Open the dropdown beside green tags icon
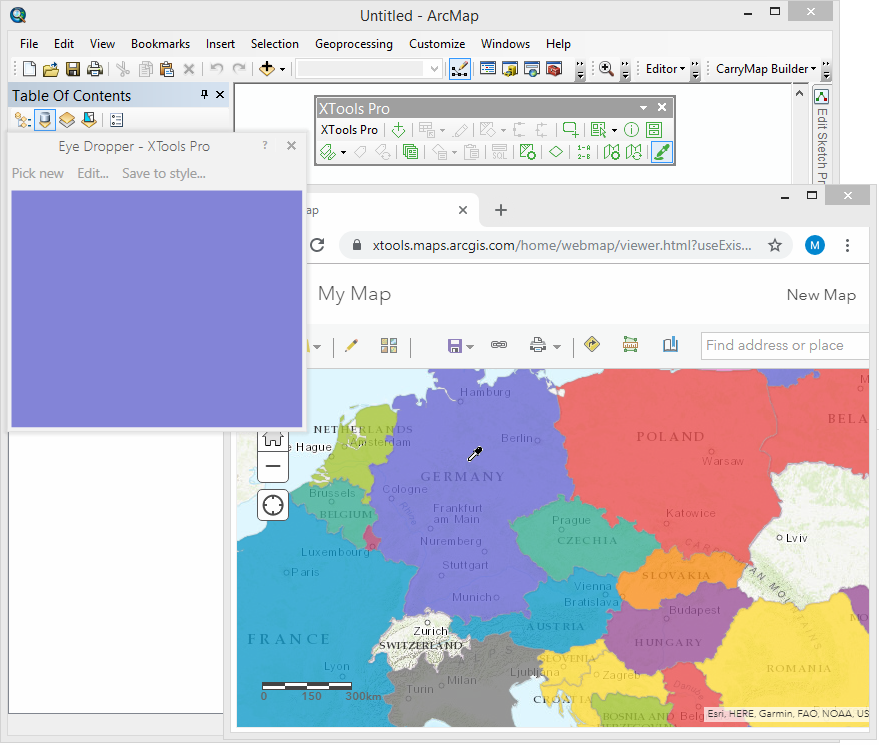The width and height of the screenshot is (879, 745). 343,152
